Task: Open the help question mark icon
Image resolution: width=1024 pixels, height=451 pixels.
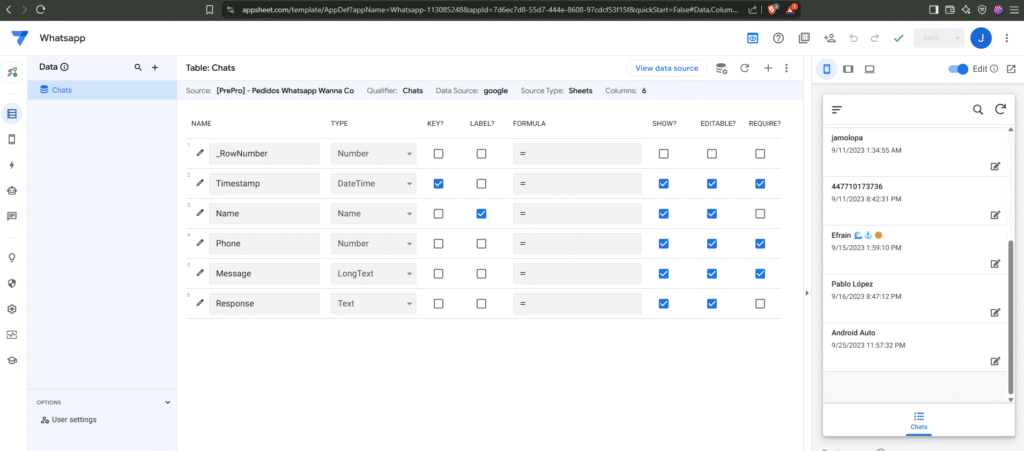Action: coord(778,39)
